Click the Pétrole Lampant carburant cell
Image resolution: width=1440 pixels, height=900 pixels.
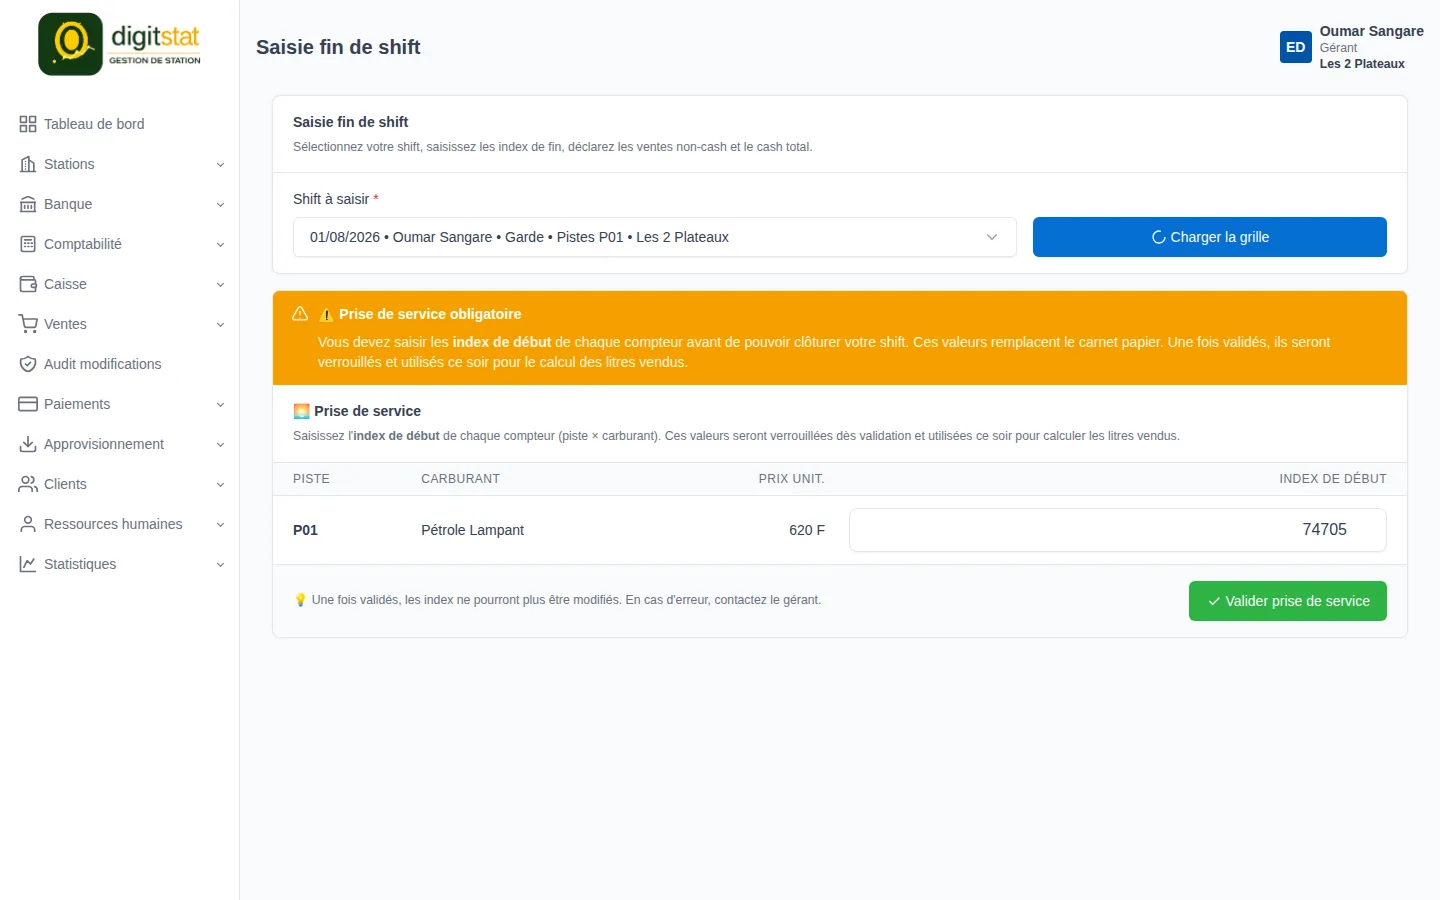[473, 530]
